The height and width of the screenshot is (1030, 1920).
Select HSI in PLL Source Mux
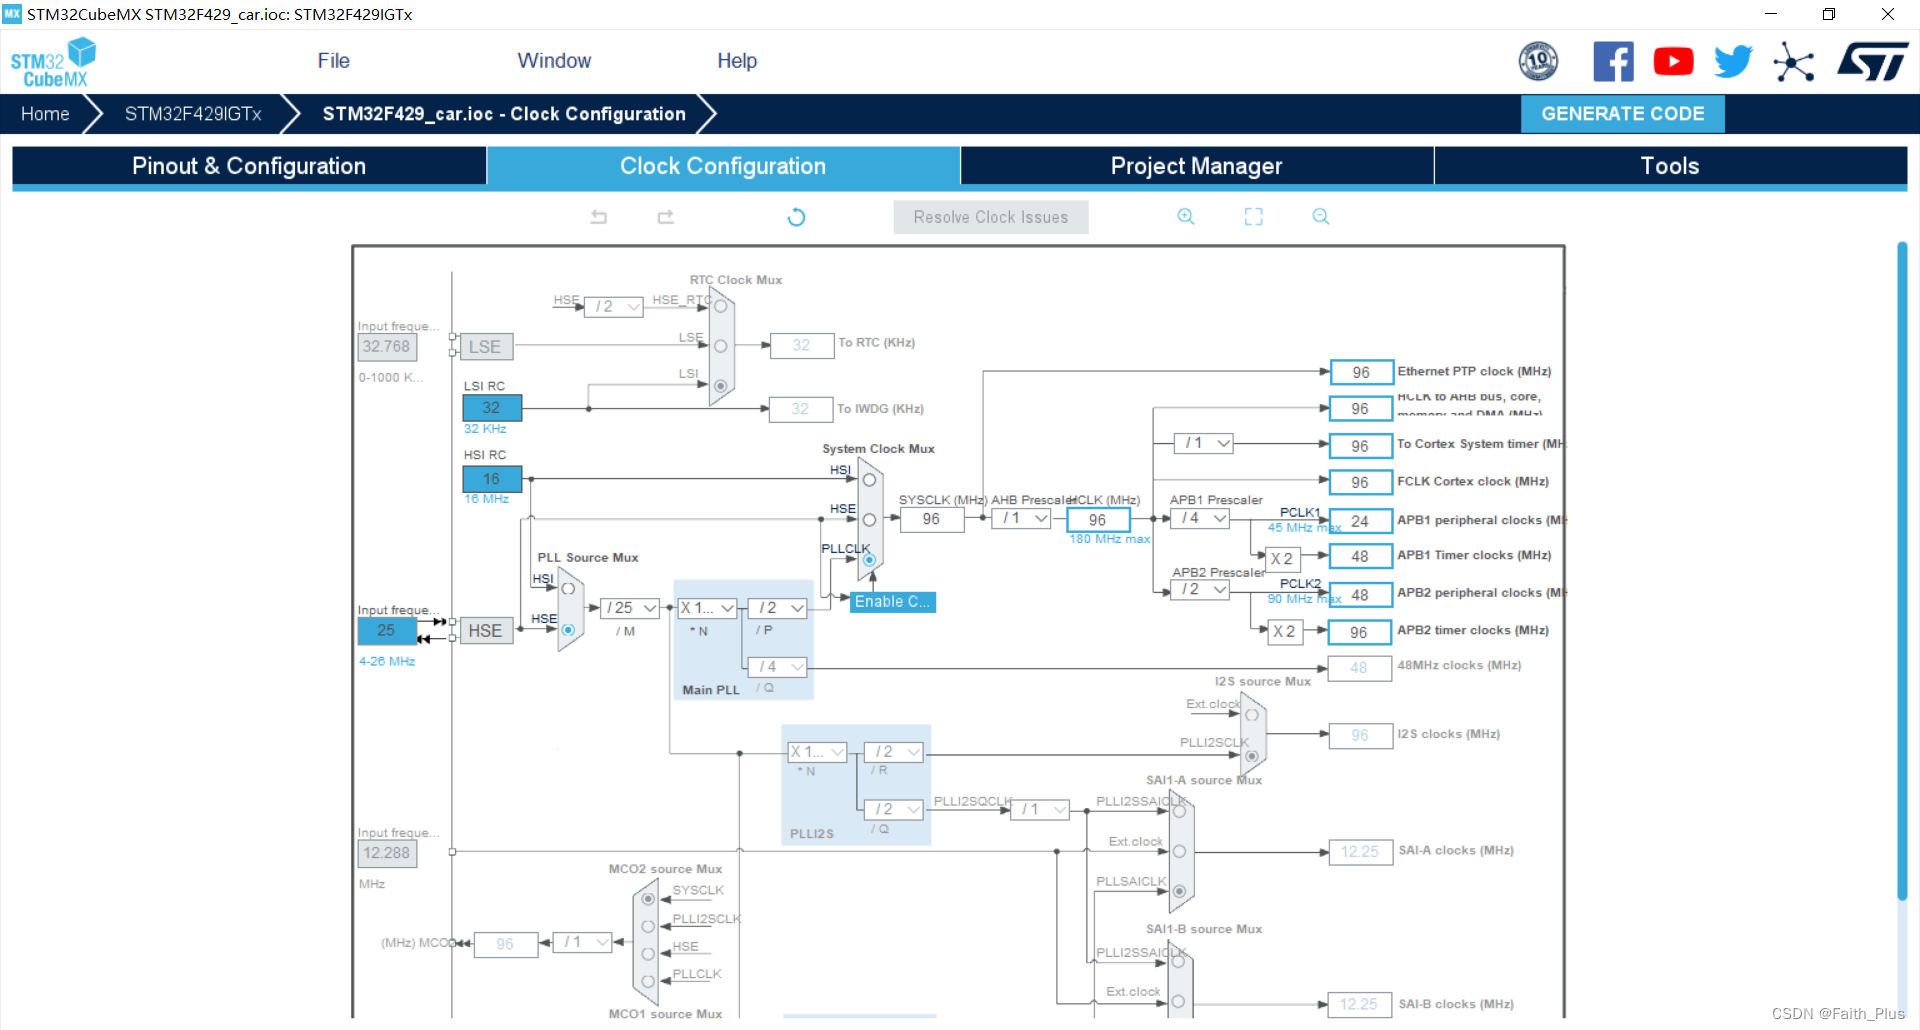click(568, 589)
